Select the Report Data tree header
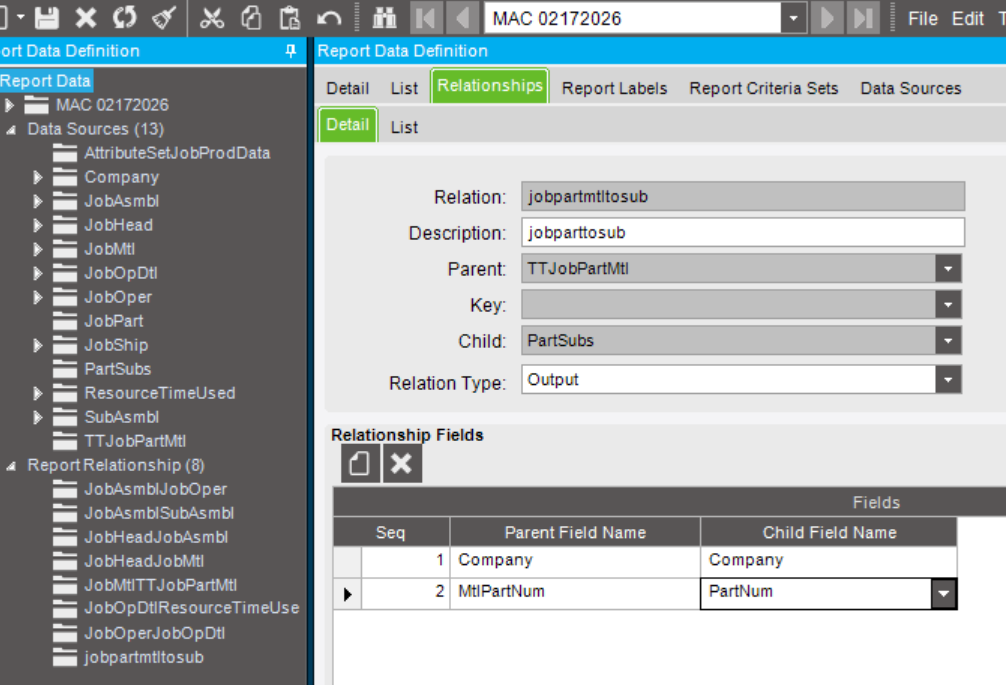Viewport: 1006px width, 685px height. point(46,81)
